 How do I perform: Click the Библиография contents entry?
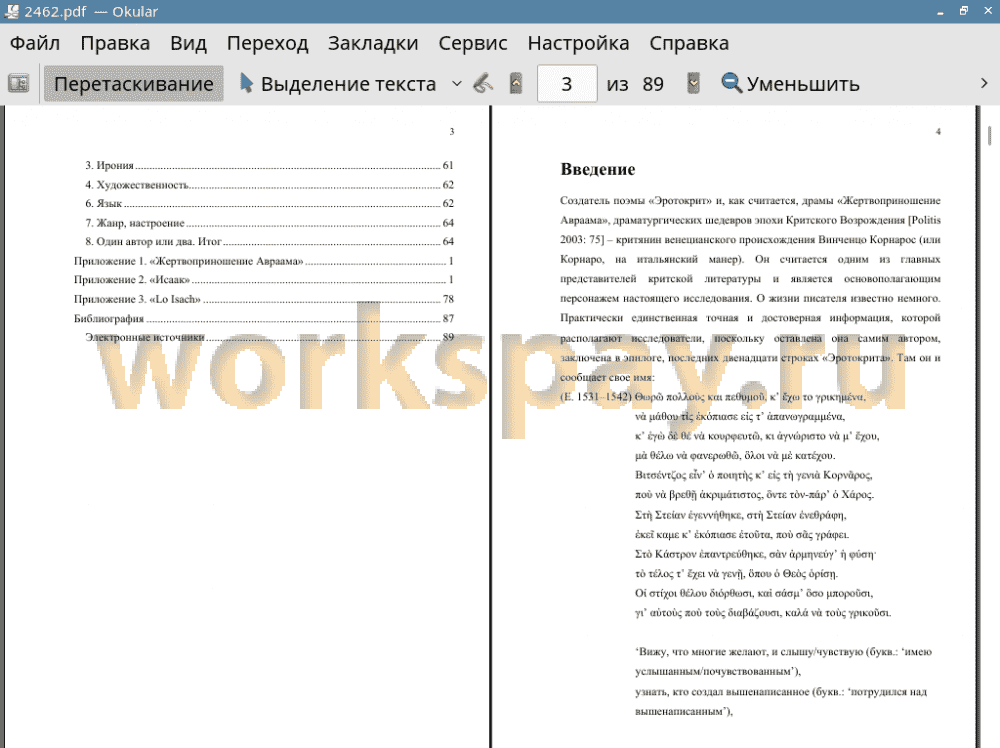pos(263,318)
